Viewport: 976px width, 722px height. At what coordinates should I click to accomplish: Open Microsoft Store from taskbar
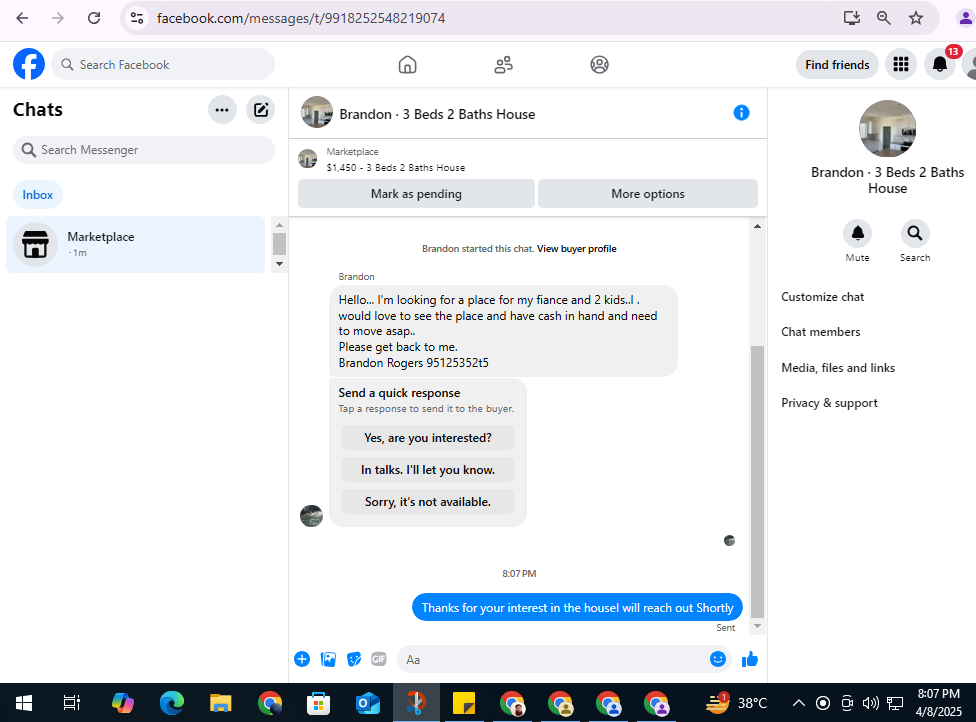318,703
